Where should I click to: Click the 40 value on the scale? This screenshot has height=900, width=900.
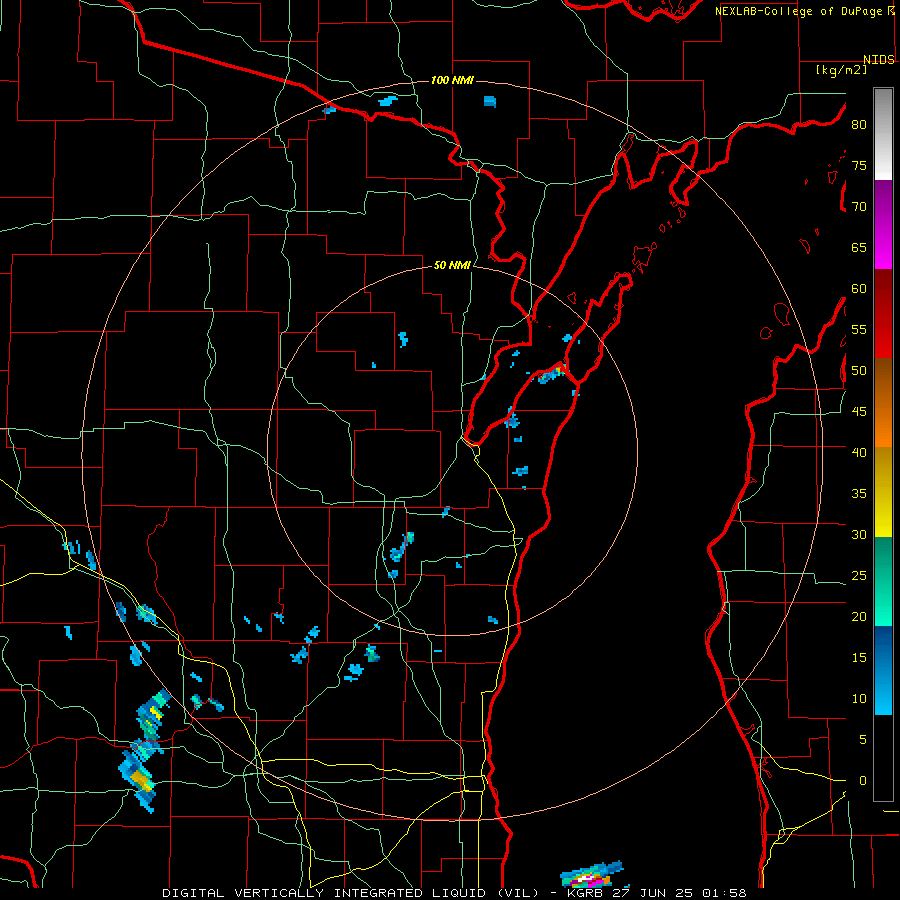(x=859, y=452)
